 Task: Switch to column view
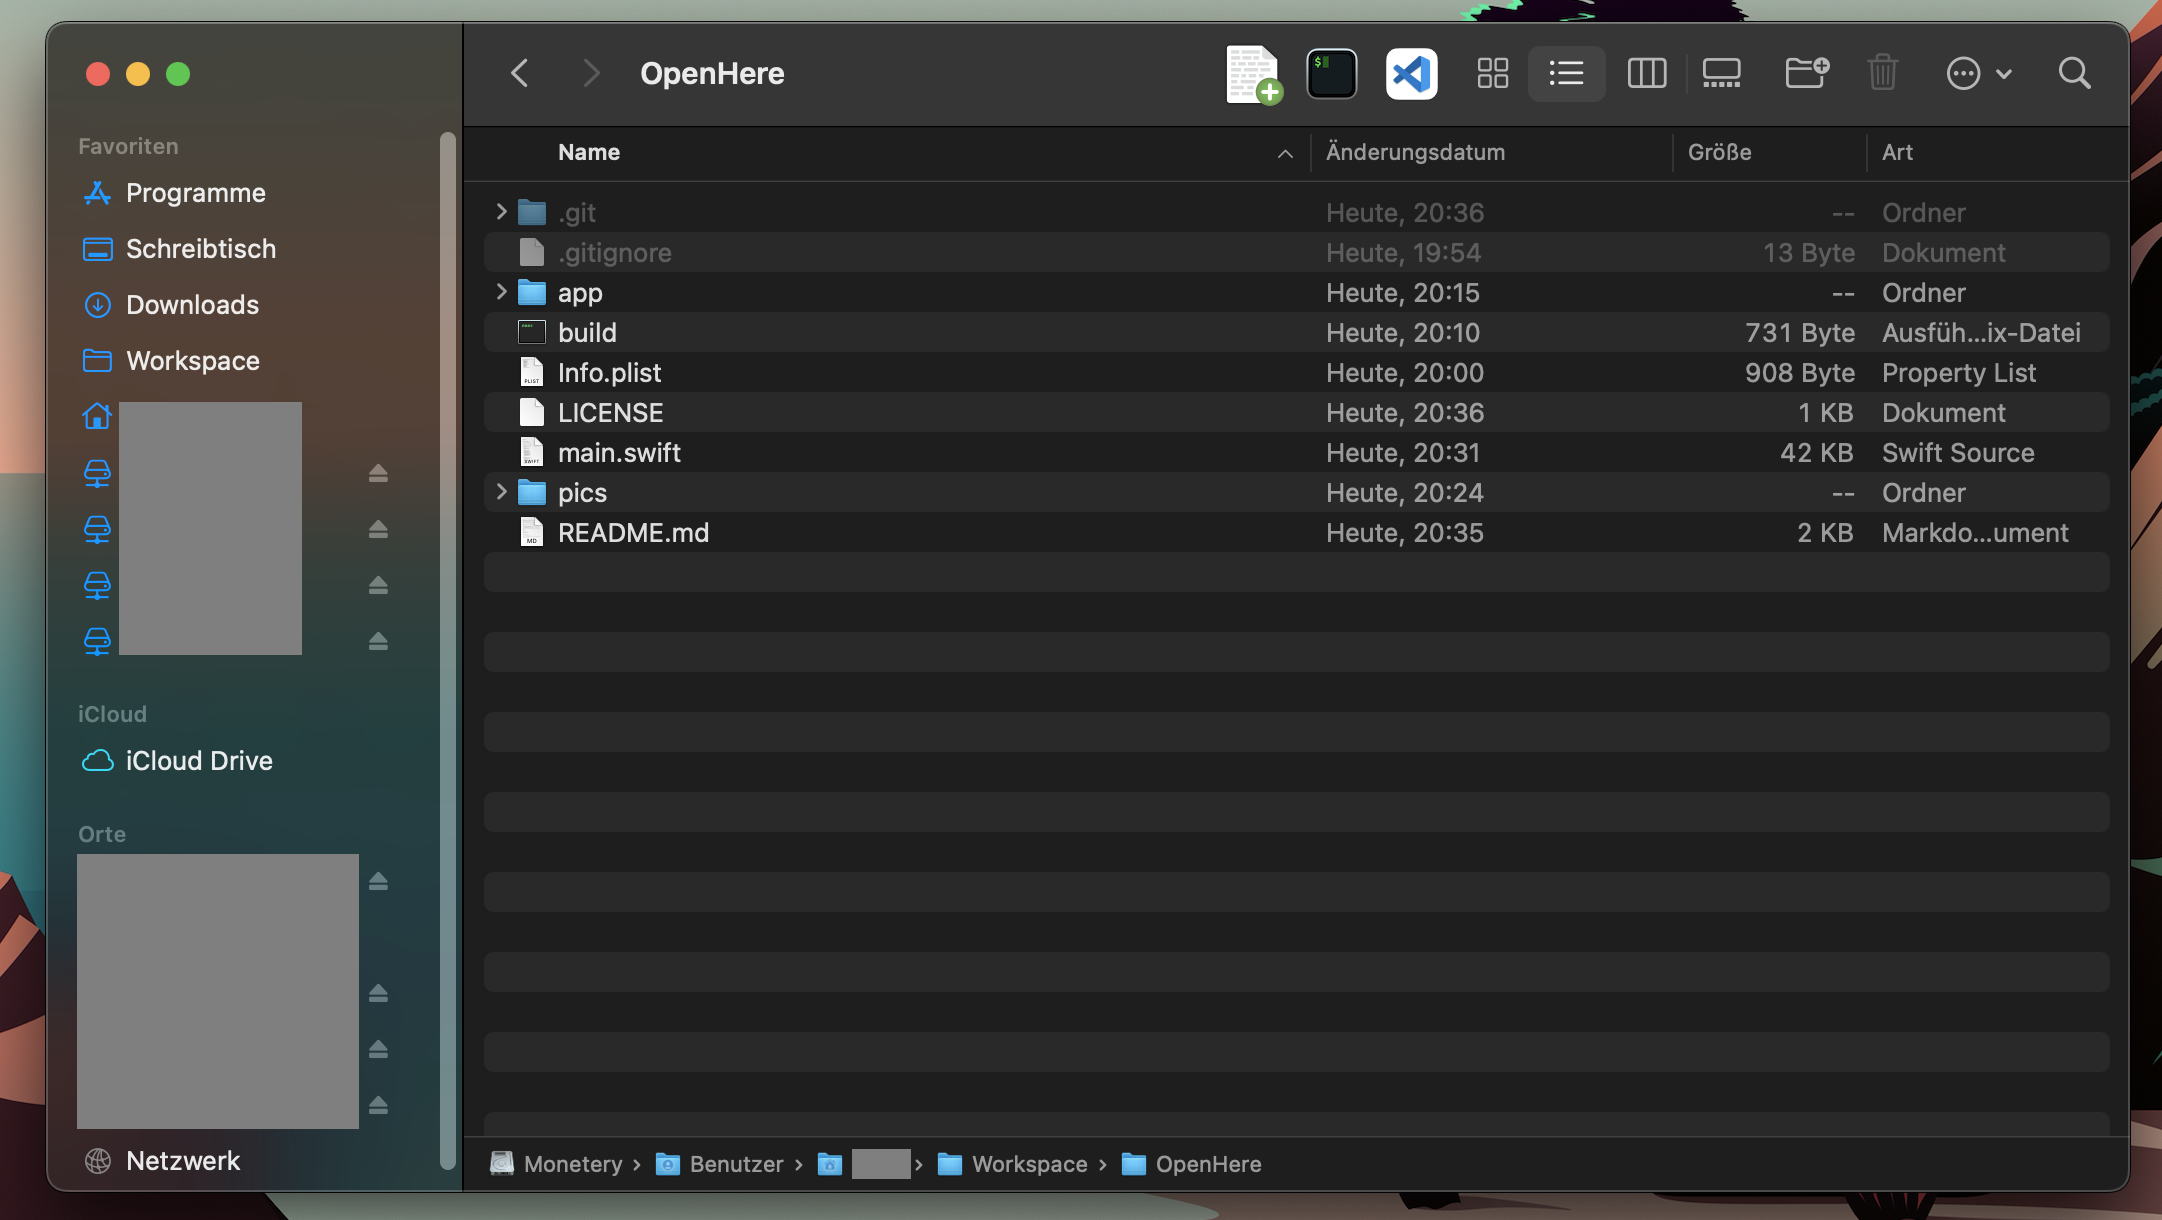(x=1646, y=74)
